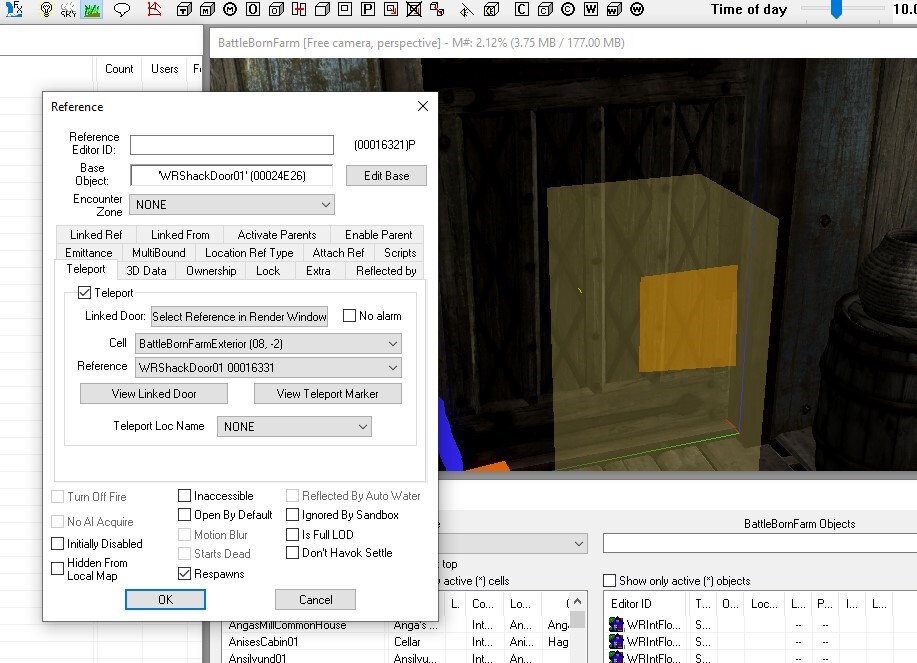The height and width of the screenshot is (663, 917).
Task: Click the cube icon labeled W
Action: click(x=614, y=9)
